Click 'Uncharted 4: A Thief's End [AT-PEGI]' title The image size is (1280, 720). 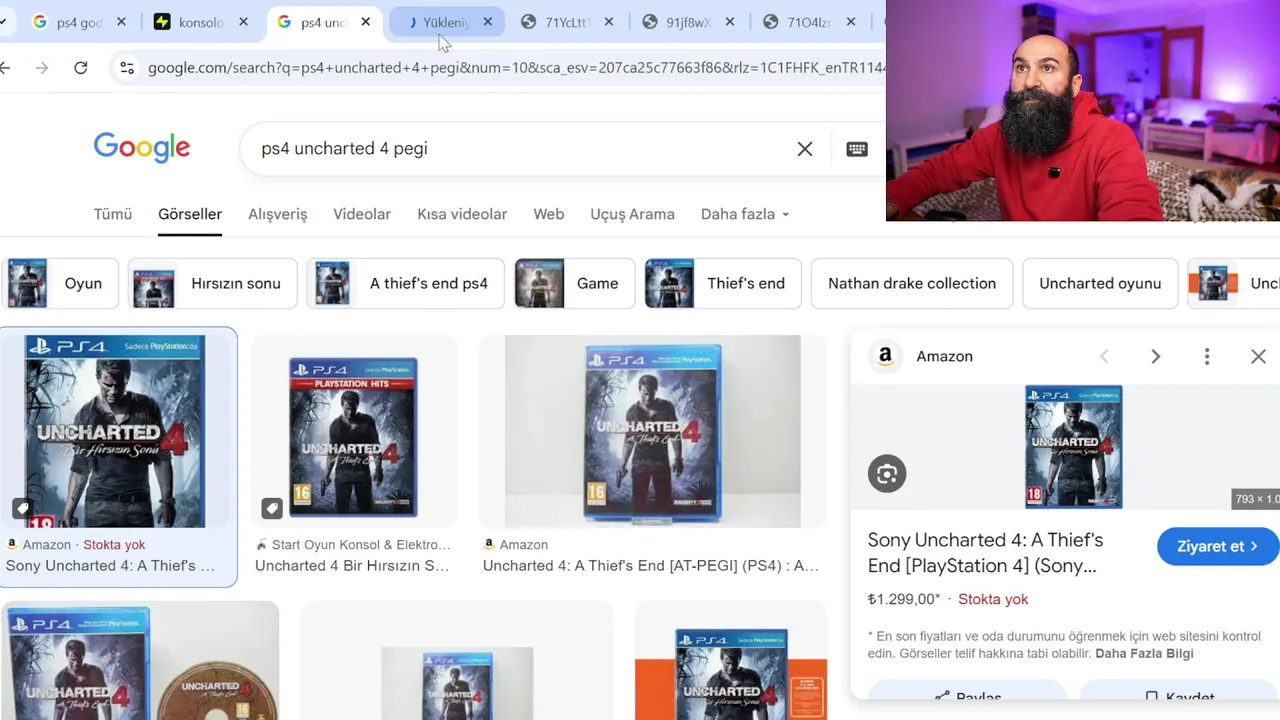tap(651, 566)
